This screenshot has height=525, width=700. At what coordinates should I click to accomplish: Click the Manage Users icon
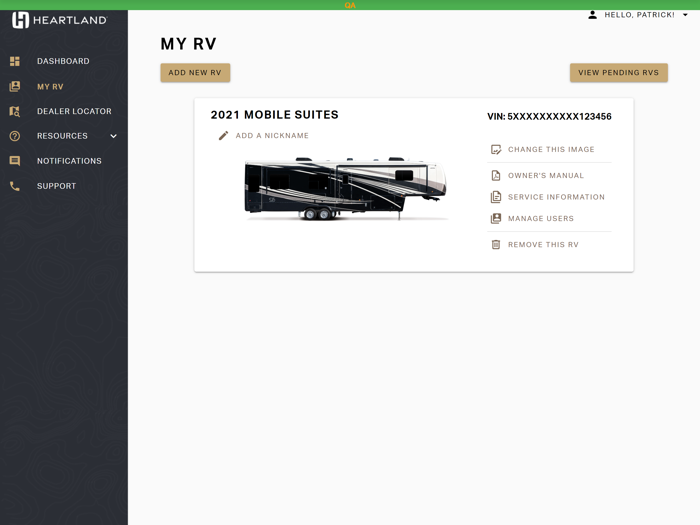(496, 218)
